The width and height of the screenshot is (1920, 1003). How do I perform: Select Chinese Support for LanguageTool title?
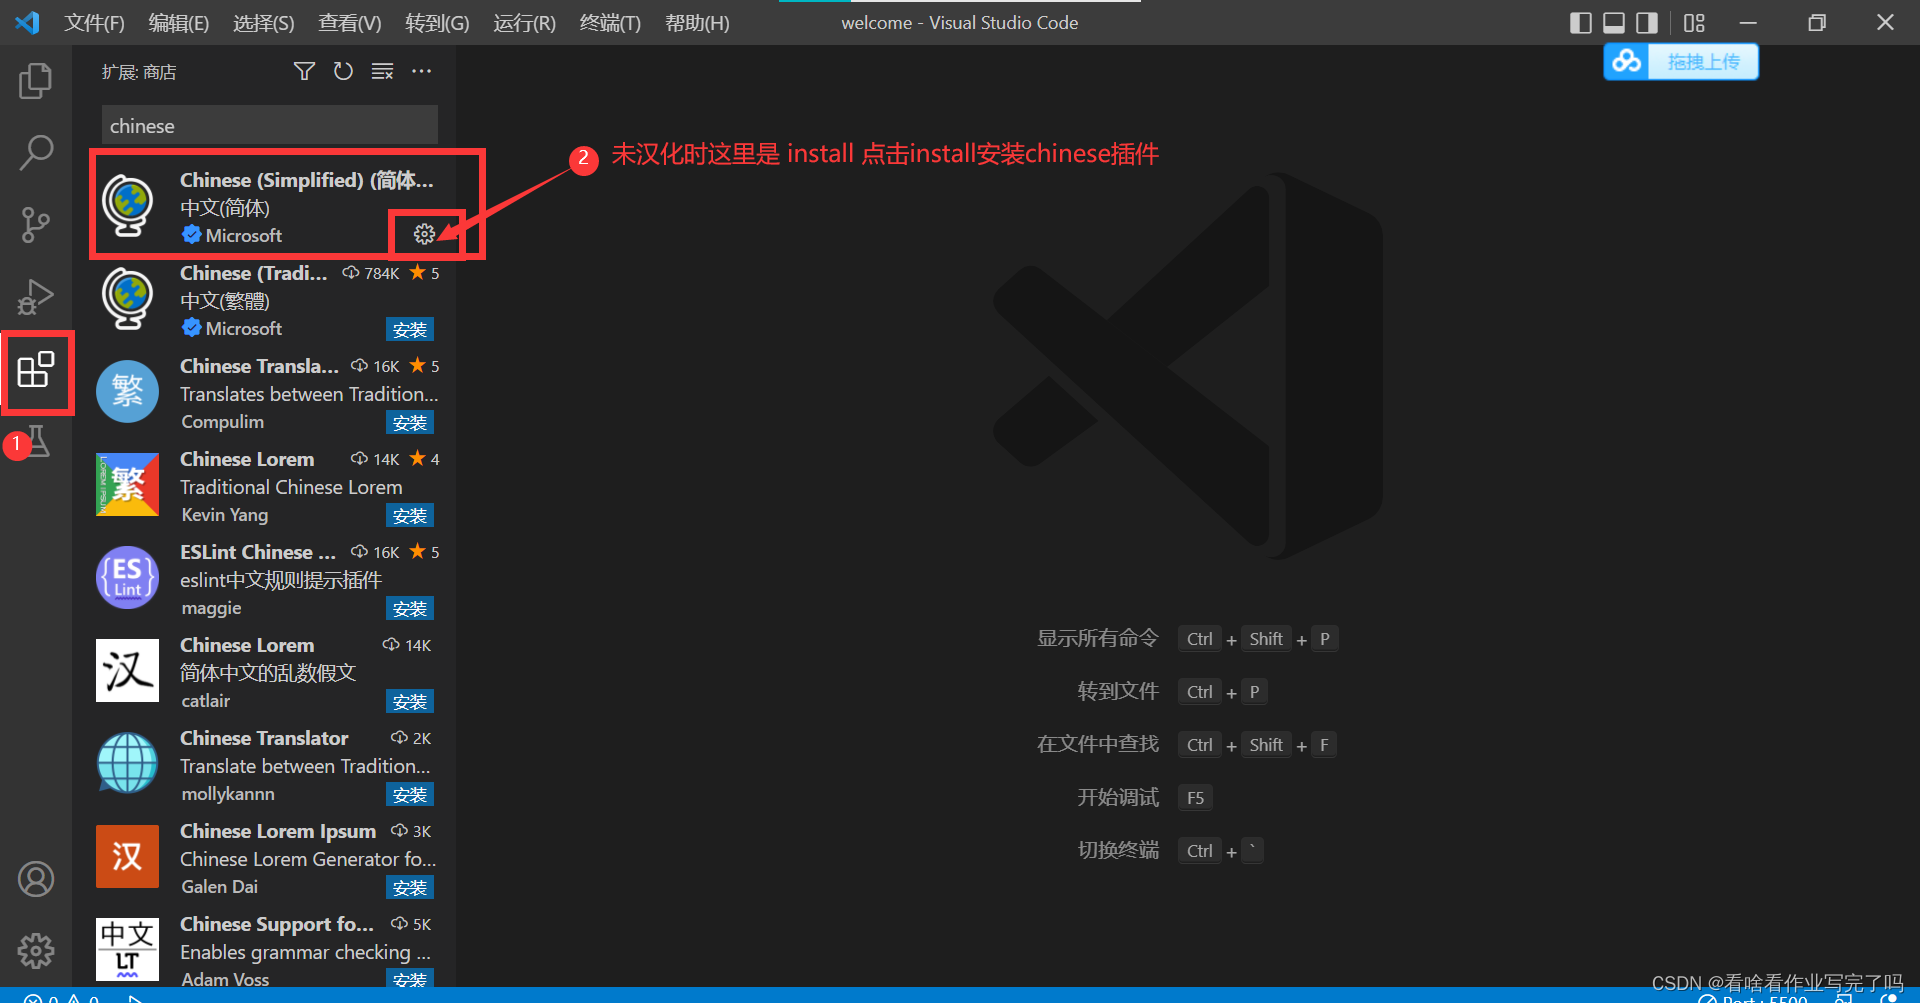click(x=277, y=924)
